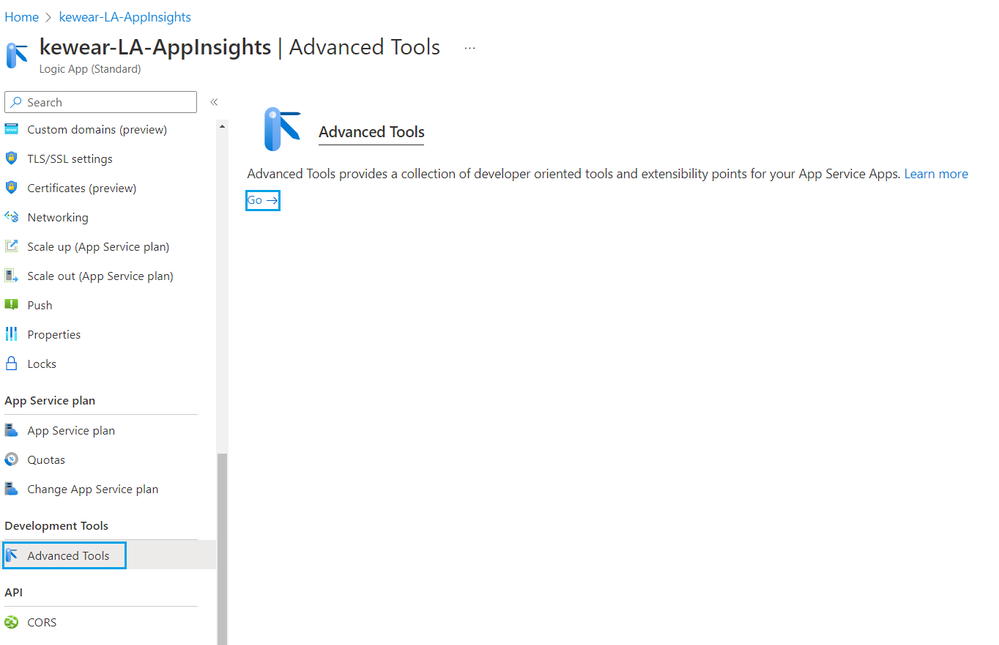Open the Networking blade
Viewport: 999px width, 645px height.
click(x=57, y=217)
